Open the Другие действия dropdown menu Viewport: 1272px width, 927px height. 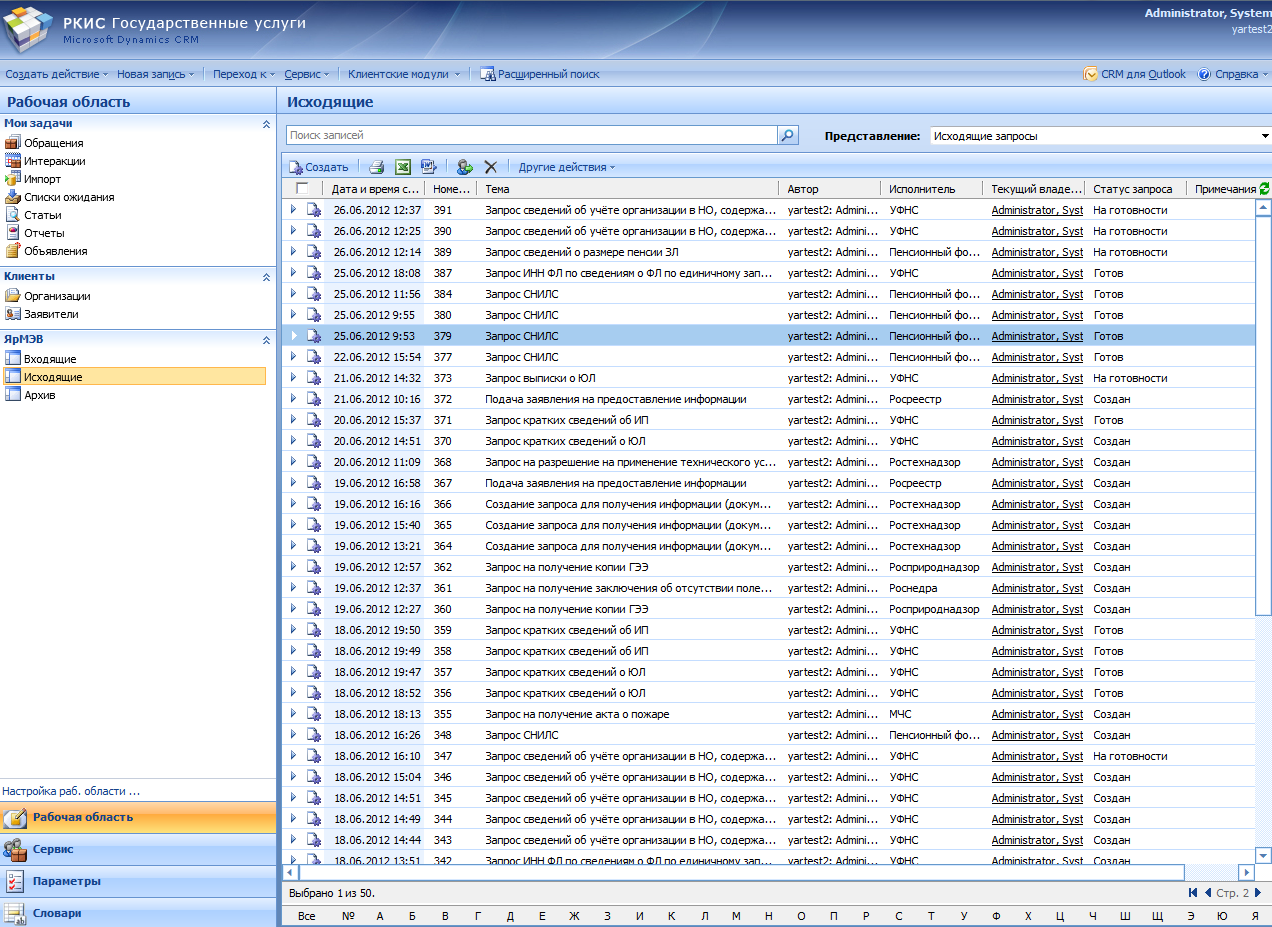(566, 167)
